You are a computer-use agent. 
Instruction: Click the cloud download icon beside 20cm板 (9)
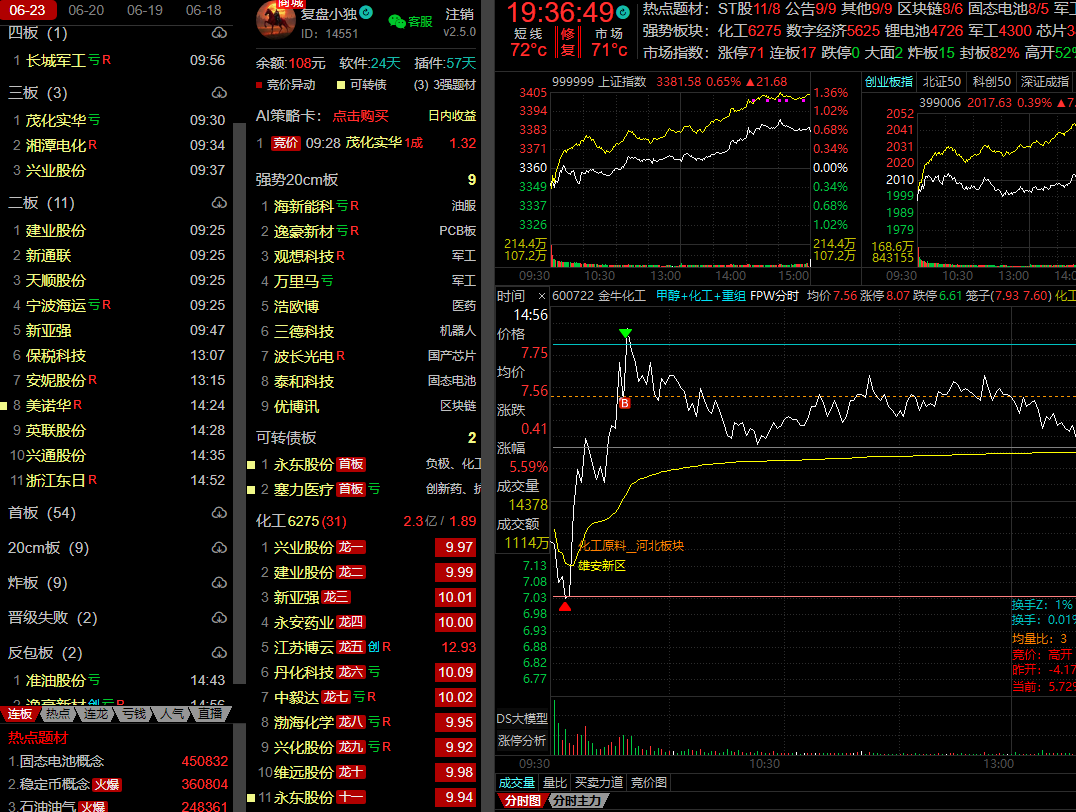(x=219, y=548)
